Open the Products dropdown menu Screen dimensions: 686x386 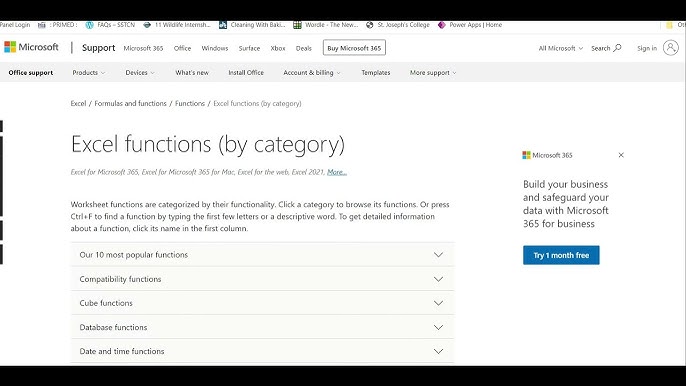(89, 73)
